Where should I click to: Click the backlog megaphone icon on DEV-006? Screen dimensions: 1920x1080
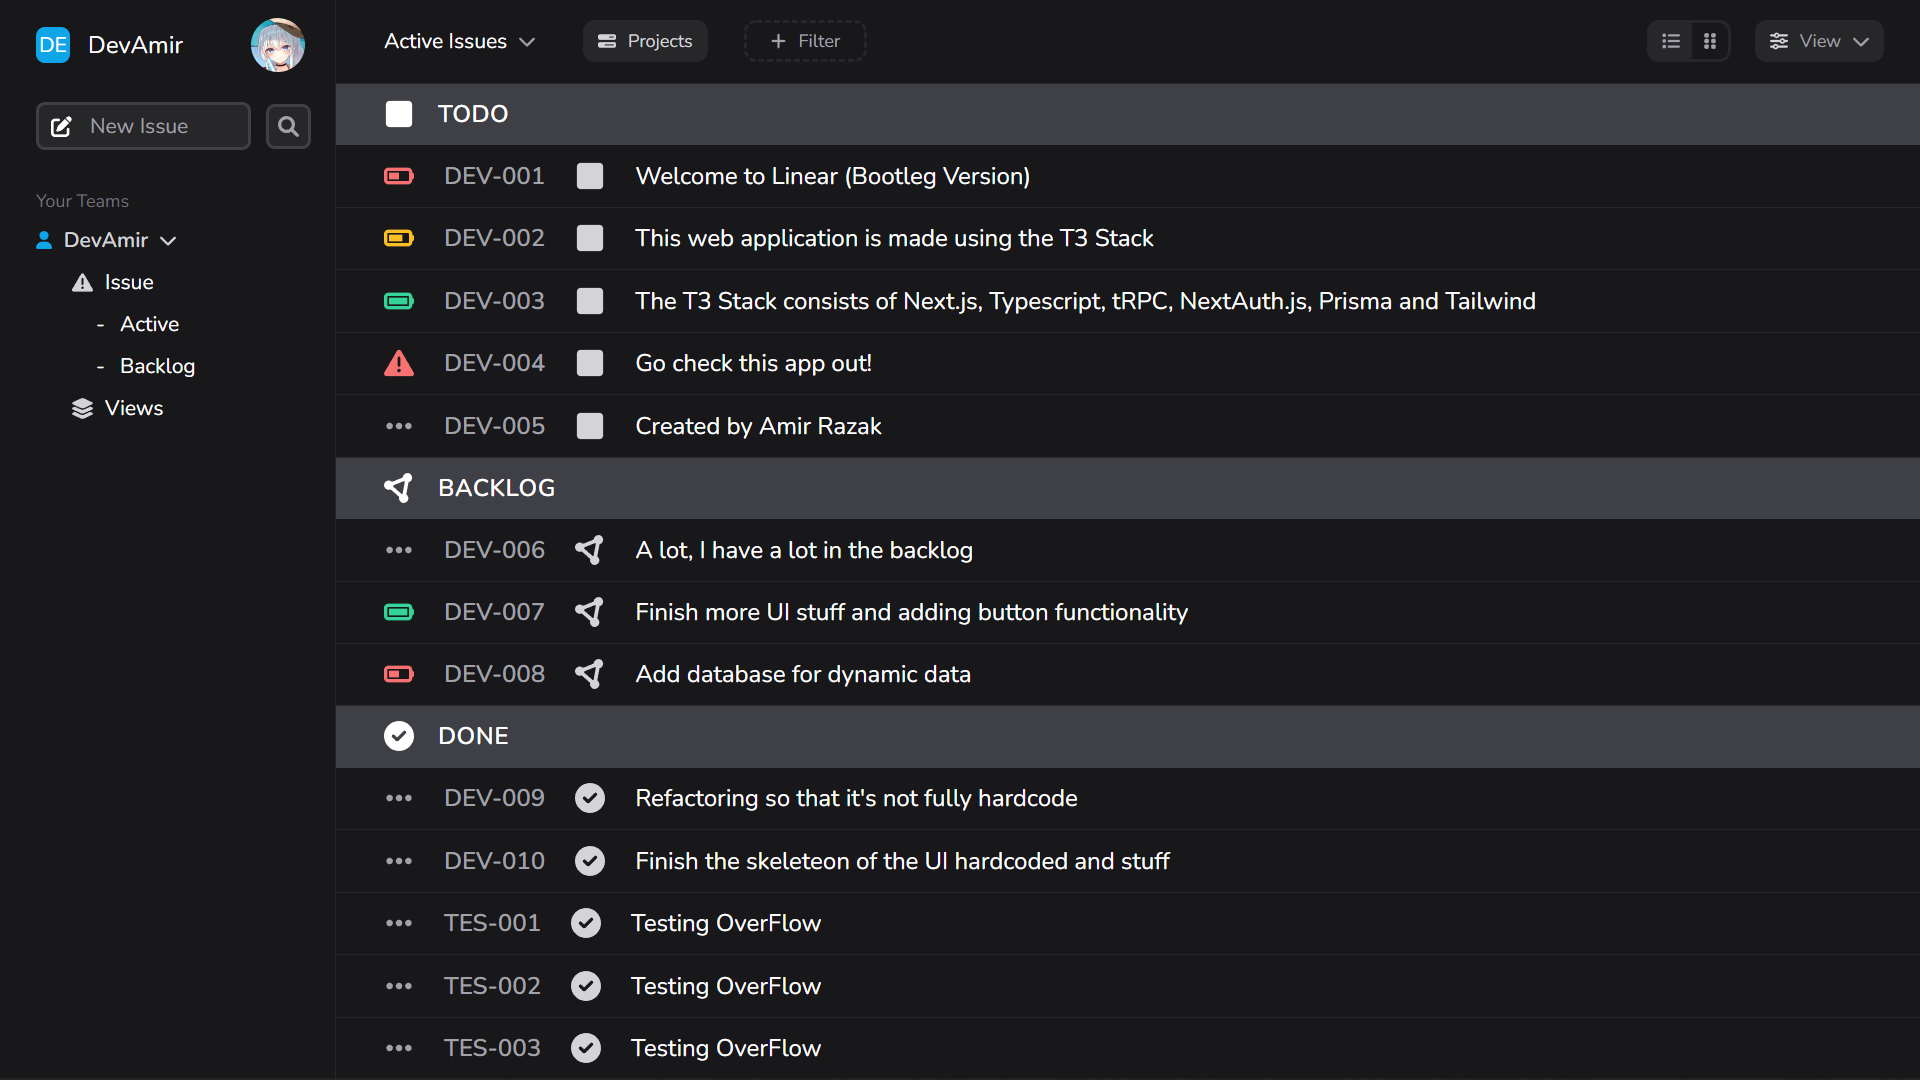tap(589, 550)
